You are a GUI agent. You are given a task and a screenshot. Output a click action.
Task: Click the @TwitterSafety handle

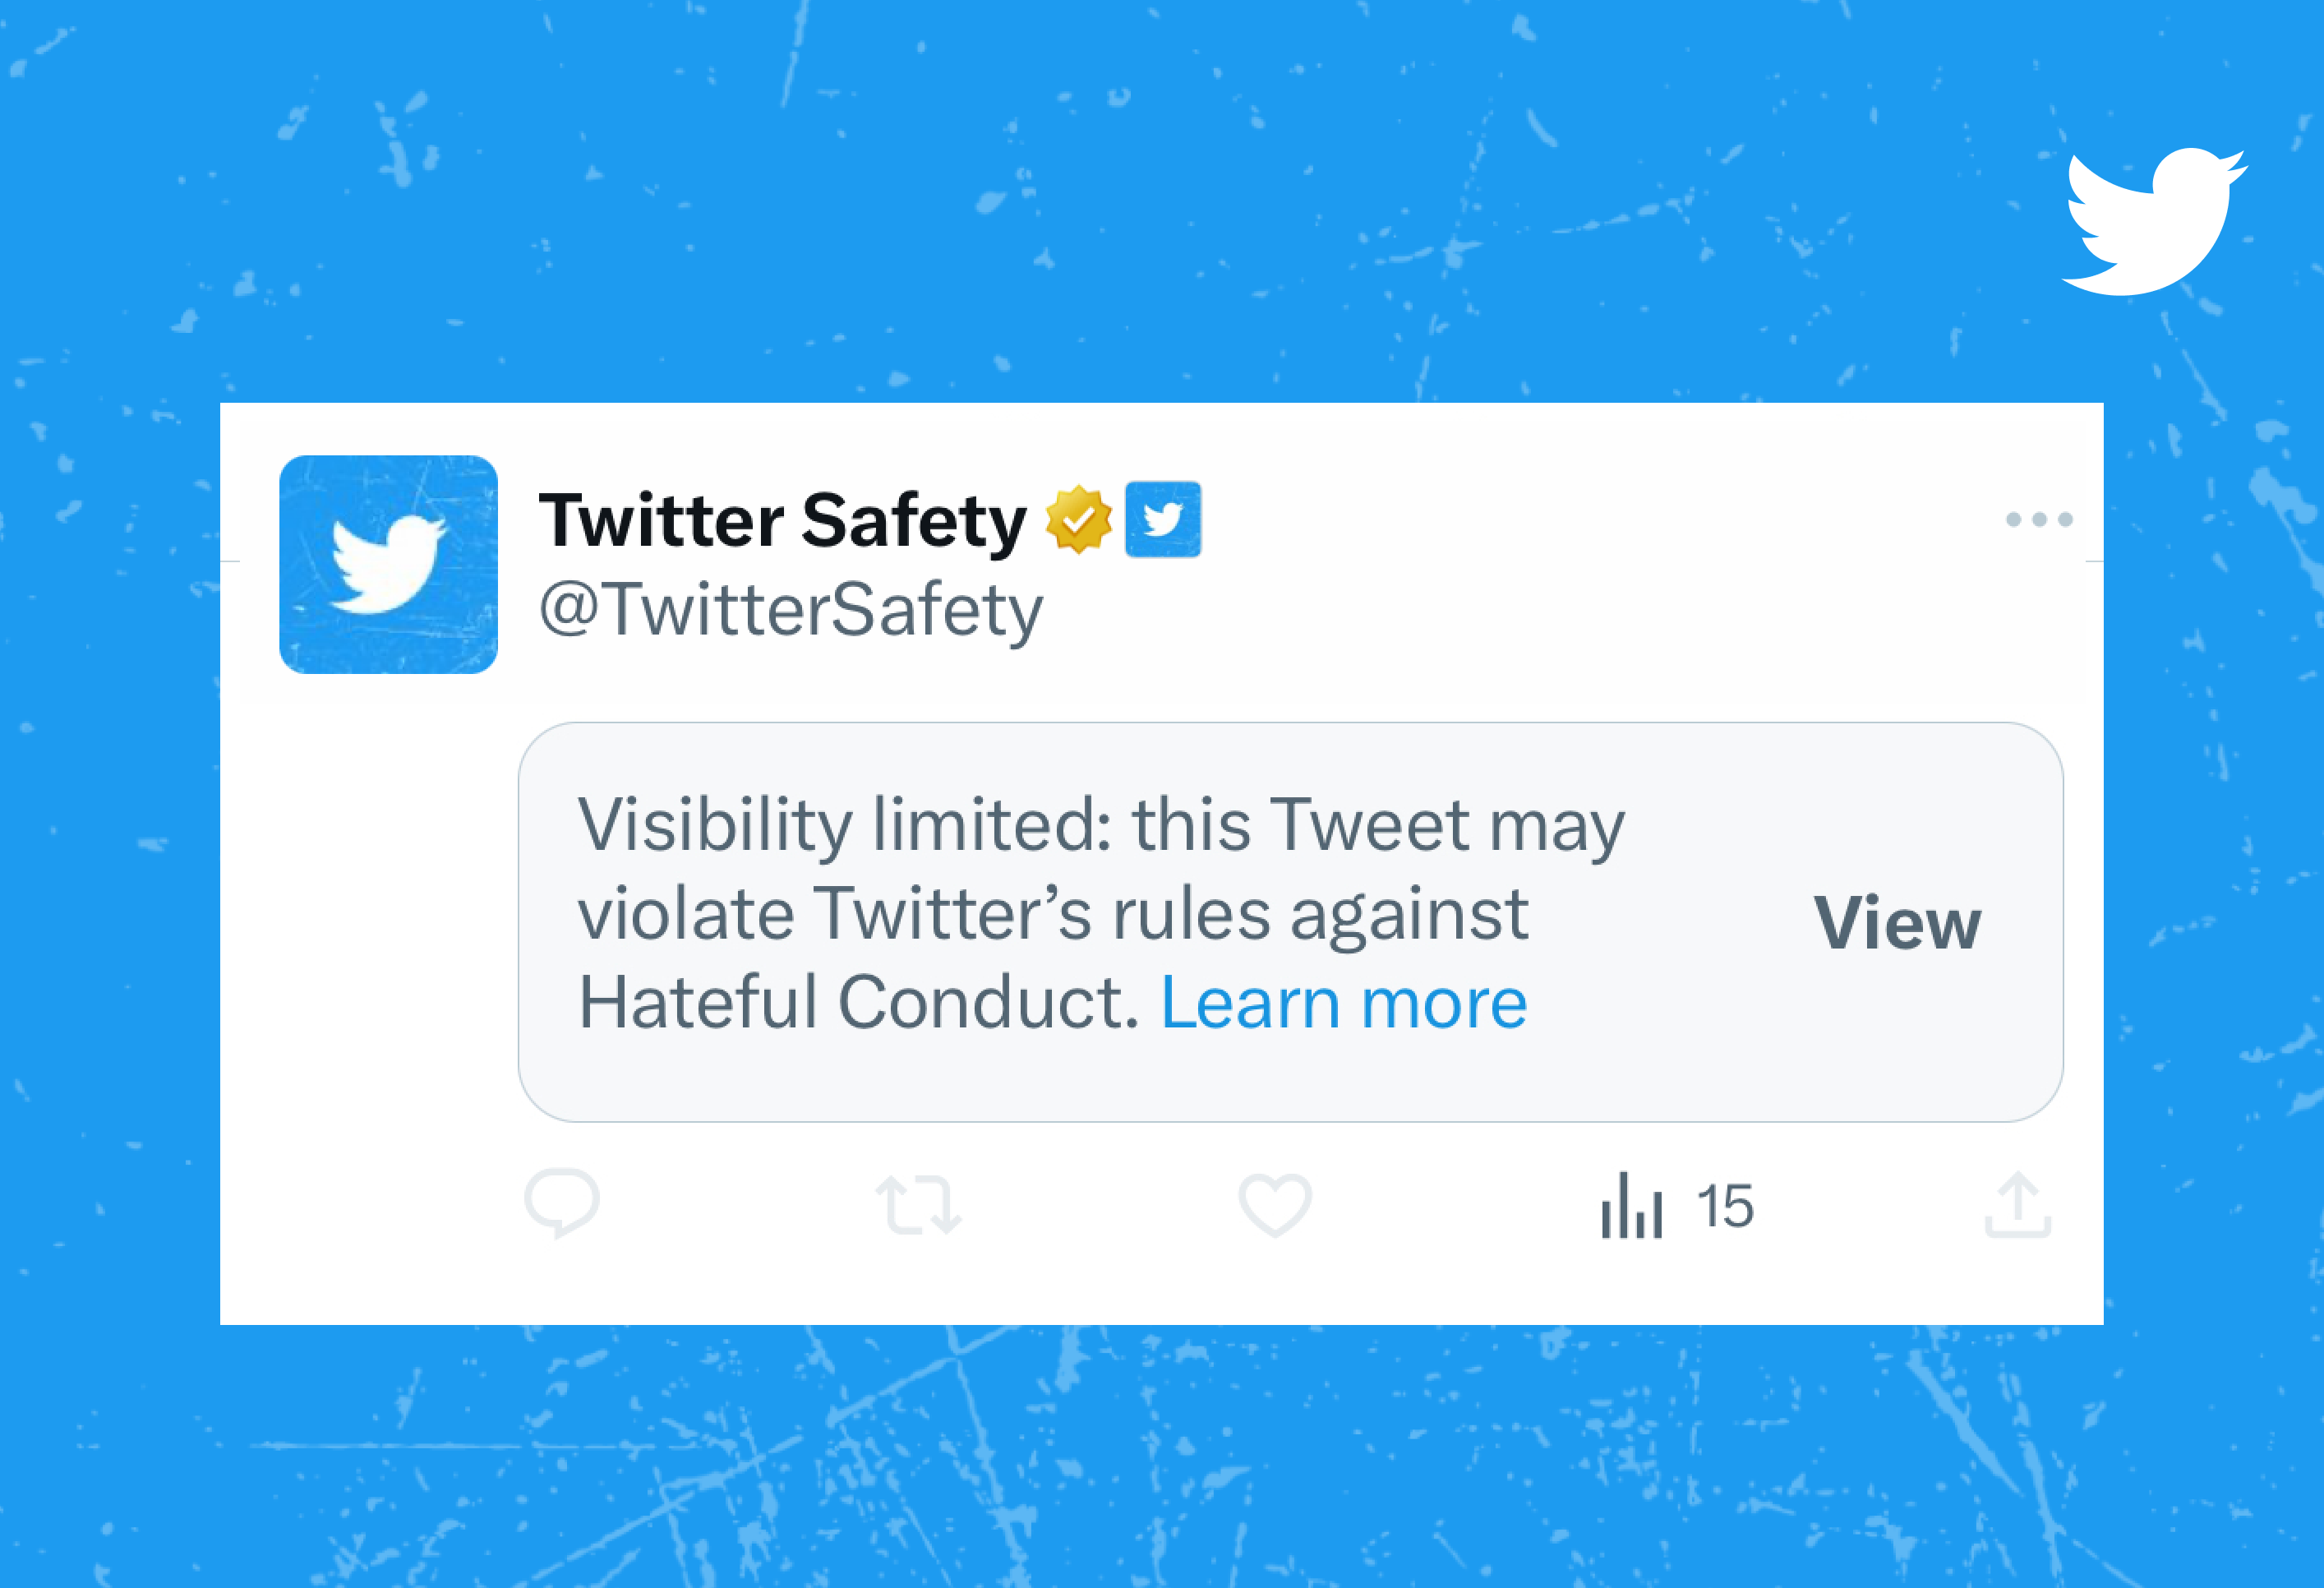click(790, 609)
